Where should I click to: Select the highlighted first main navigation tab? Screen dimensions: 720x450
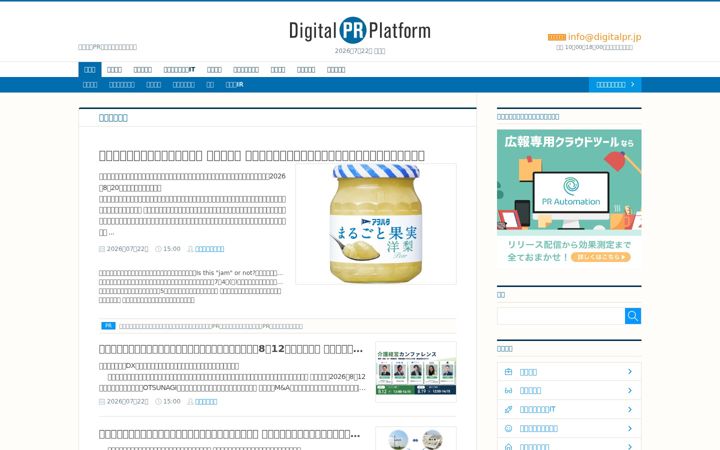tap(90, 70)
